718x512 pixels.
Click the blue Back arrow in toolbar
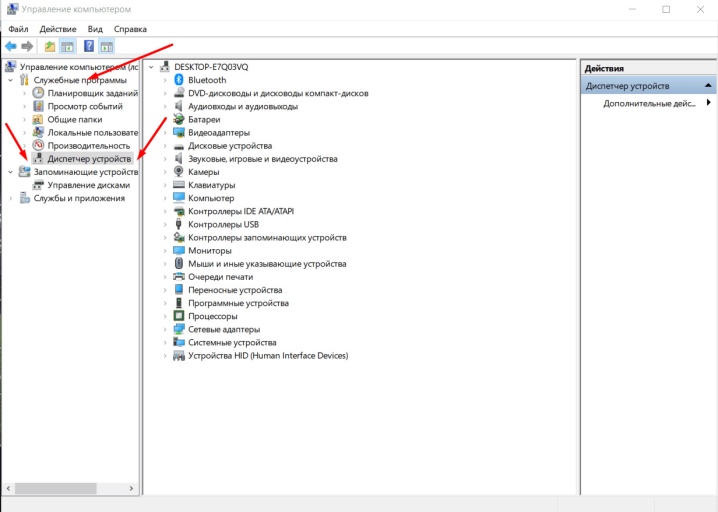click(x=11, y=46)
